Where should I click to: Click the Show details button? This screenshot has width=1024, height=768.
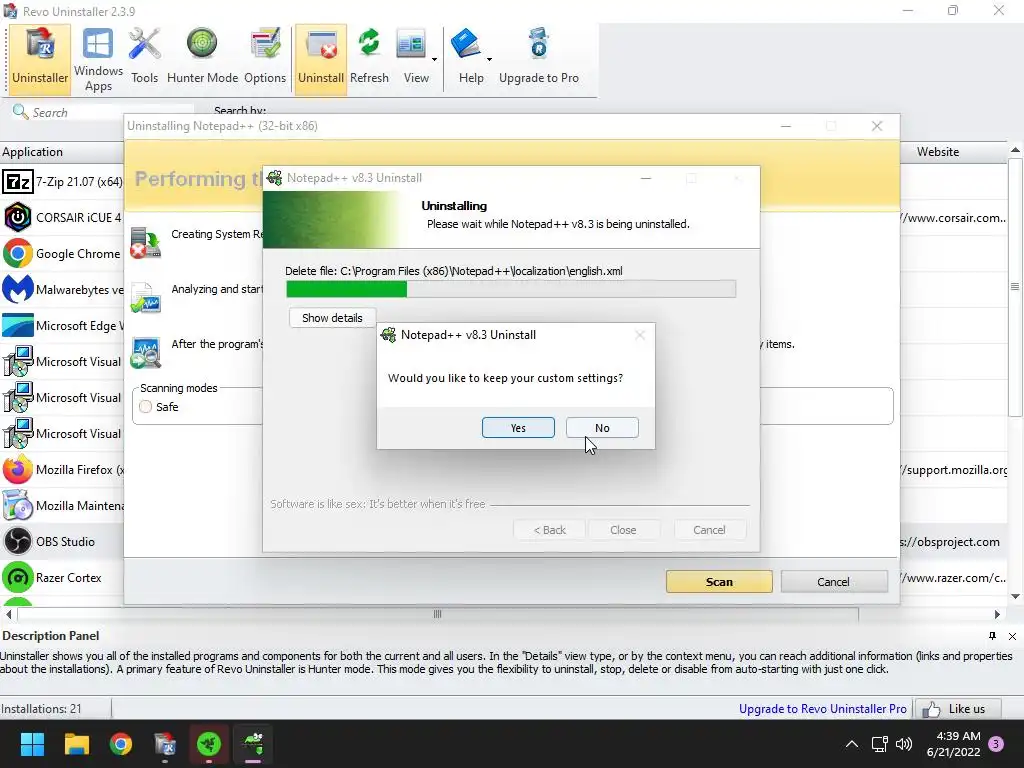click(332, 318)
